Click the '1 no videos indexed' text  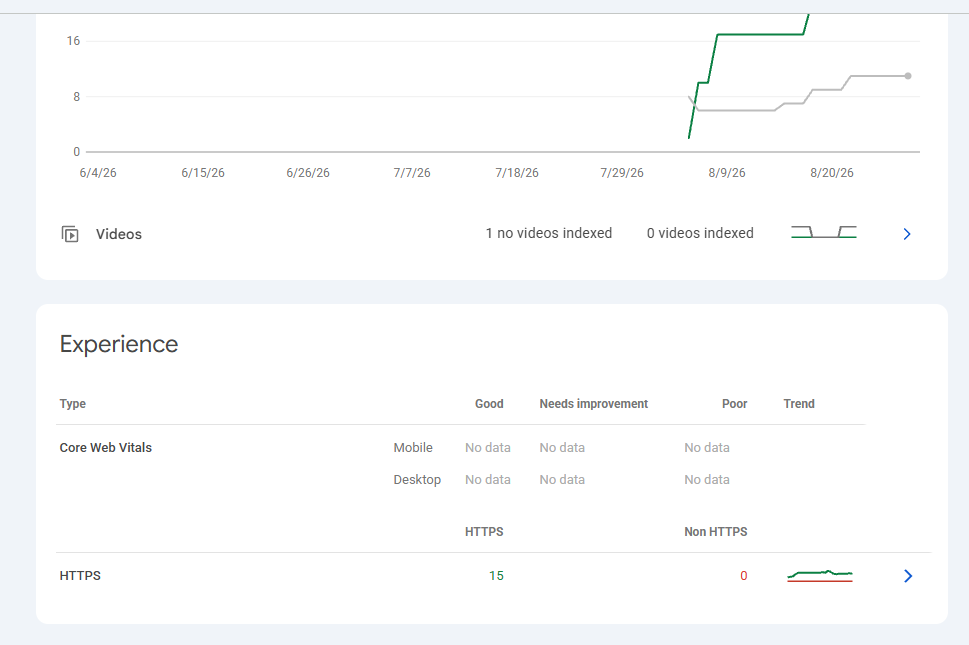click(549, 233)
